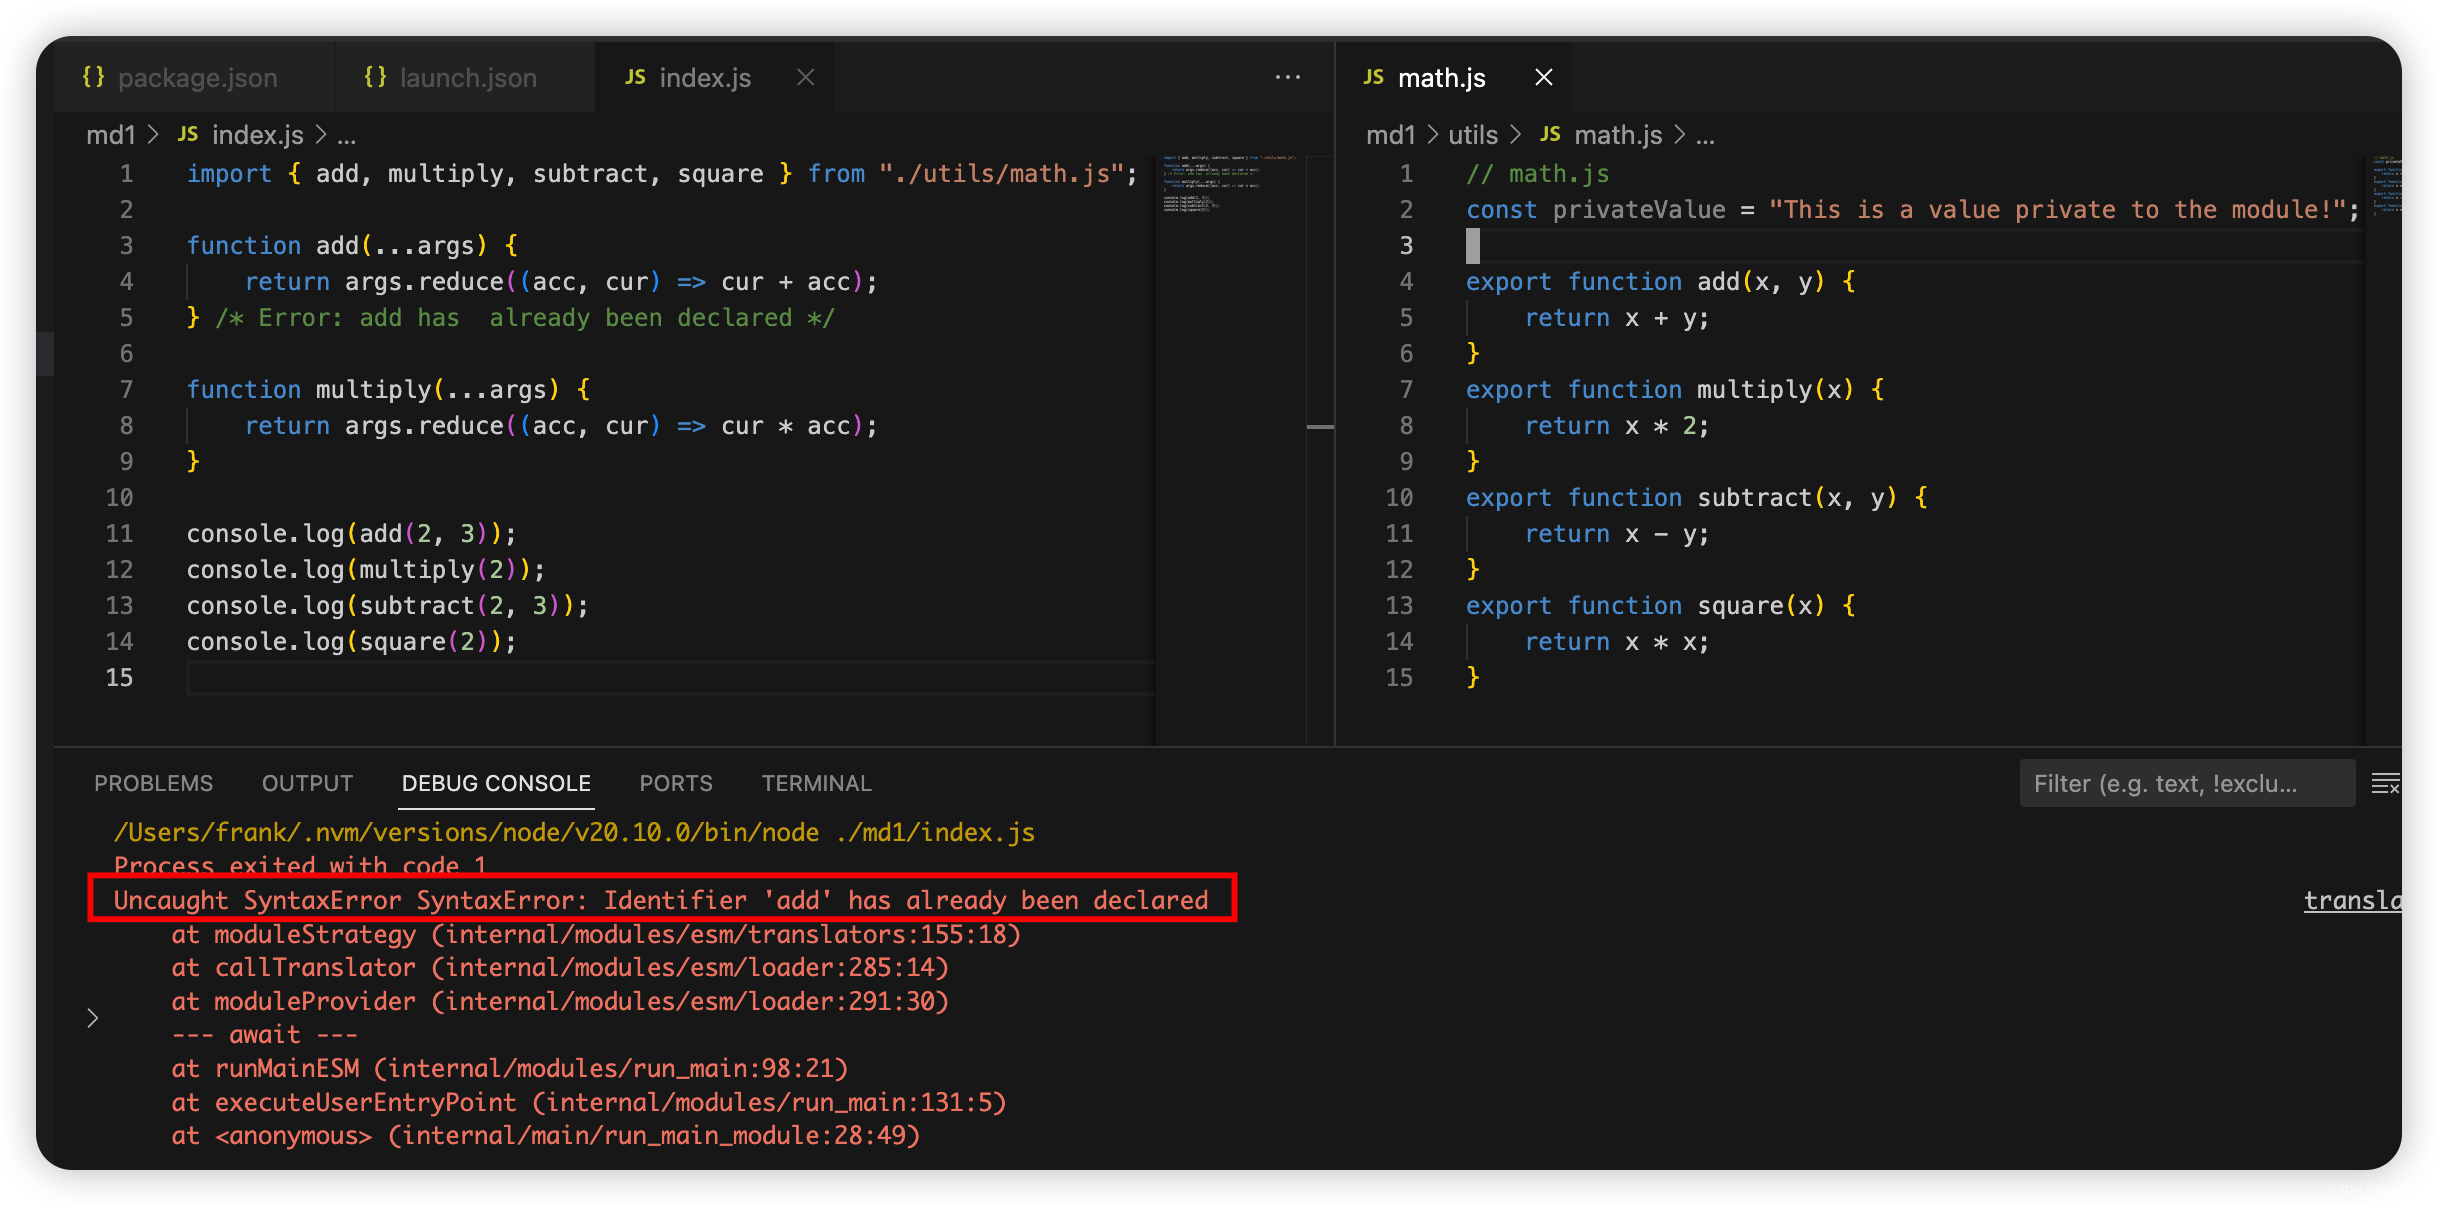This screenshot has height=1206, width=2438.
Task: Clear the debug console with list icon
Action: pos(2385,783)
